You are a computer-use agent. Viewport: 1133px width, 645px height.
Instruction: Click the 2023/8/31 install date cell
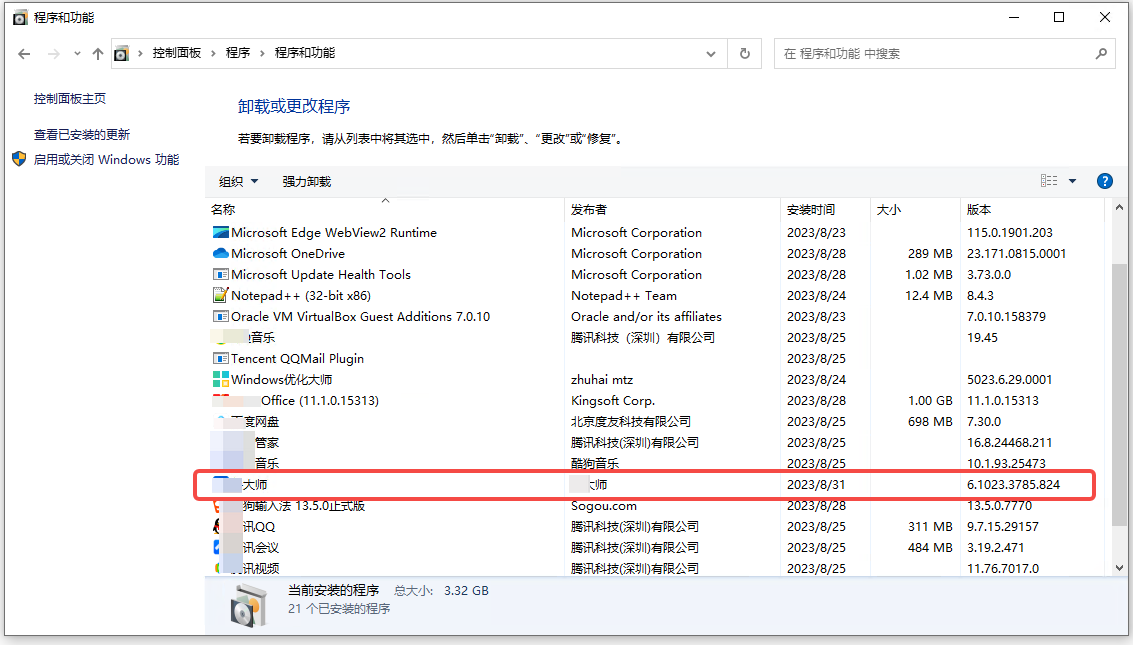816,485
